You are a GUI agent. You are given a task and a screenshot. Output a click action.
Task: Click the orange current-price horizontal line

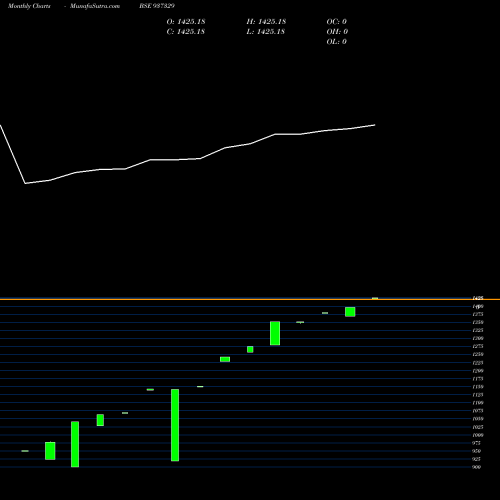250,300
